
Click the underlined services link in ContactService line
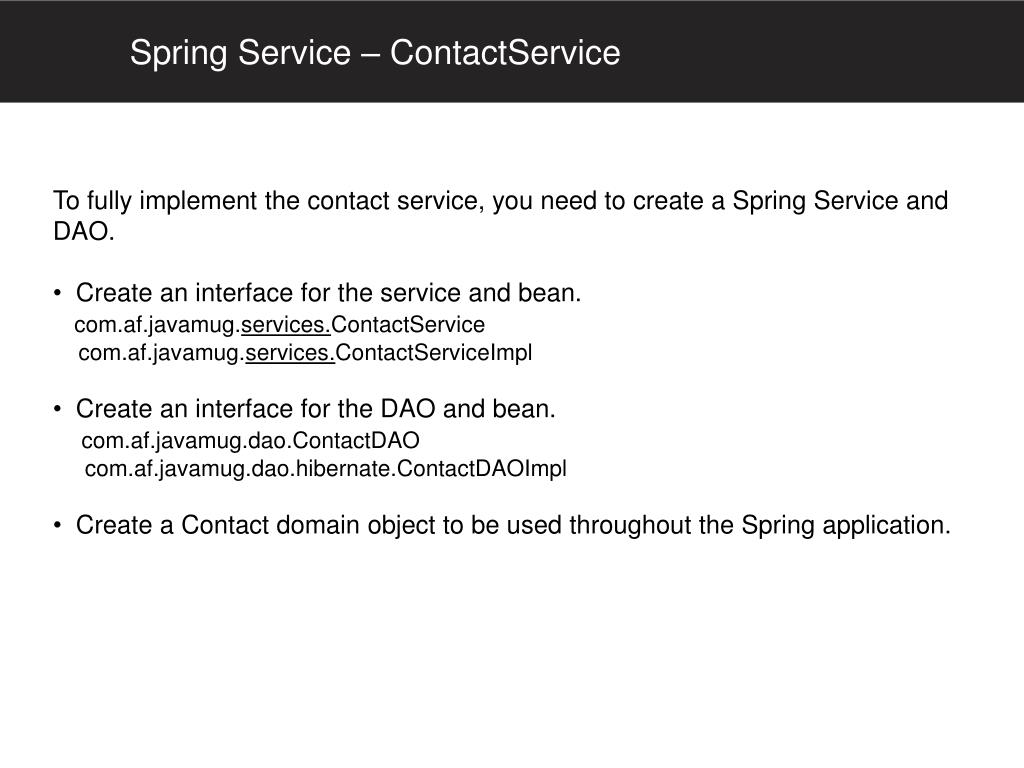286,325
